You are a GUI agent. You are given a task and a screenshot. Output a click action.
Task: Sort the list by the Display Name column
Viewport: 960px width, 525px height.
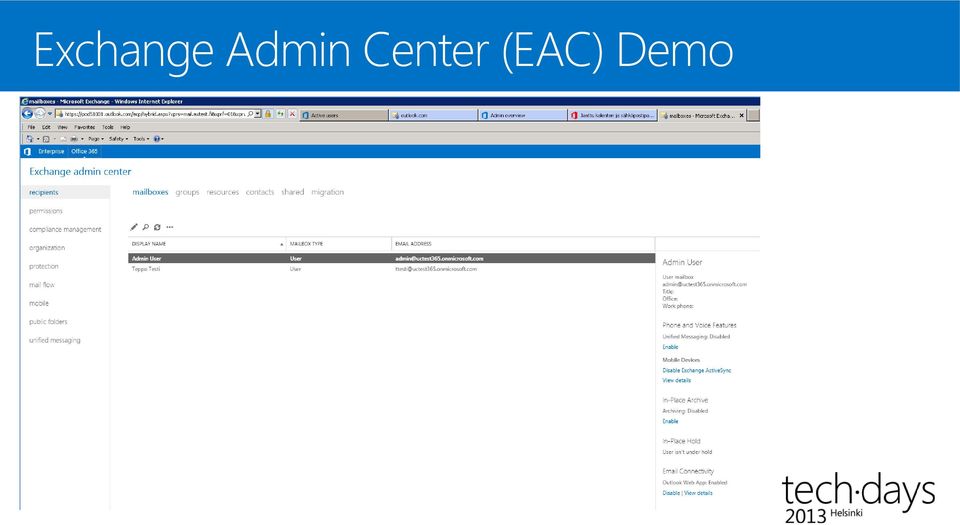point(207,244)
